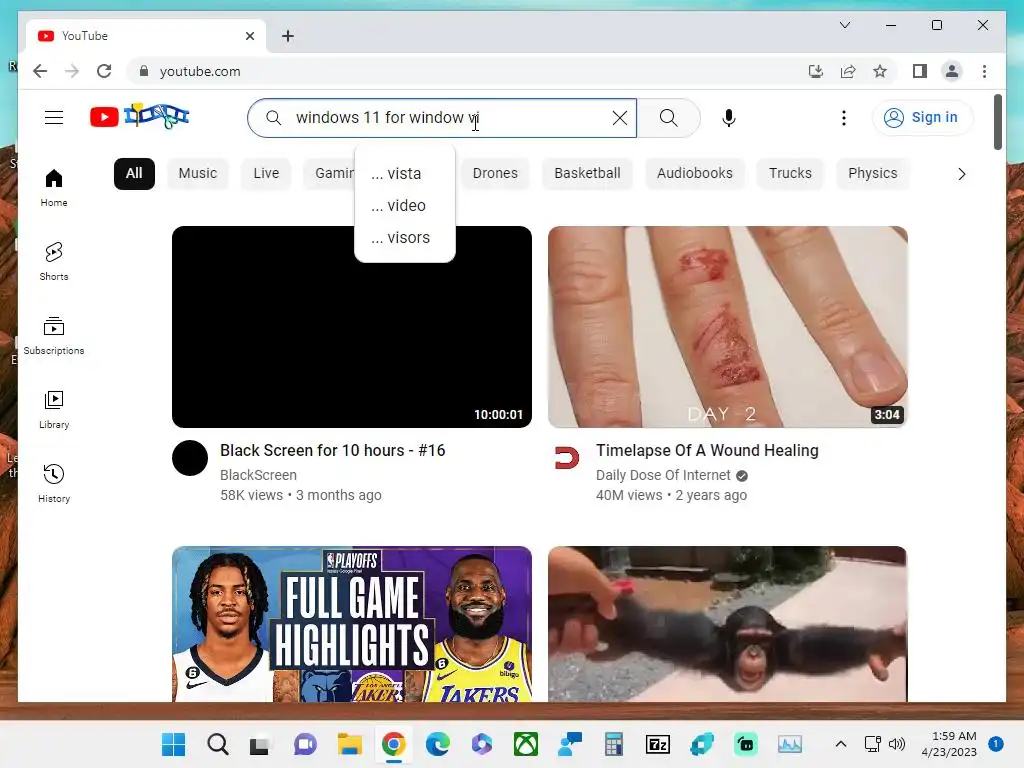Select the Basketball category chip

tap(587, 173)
